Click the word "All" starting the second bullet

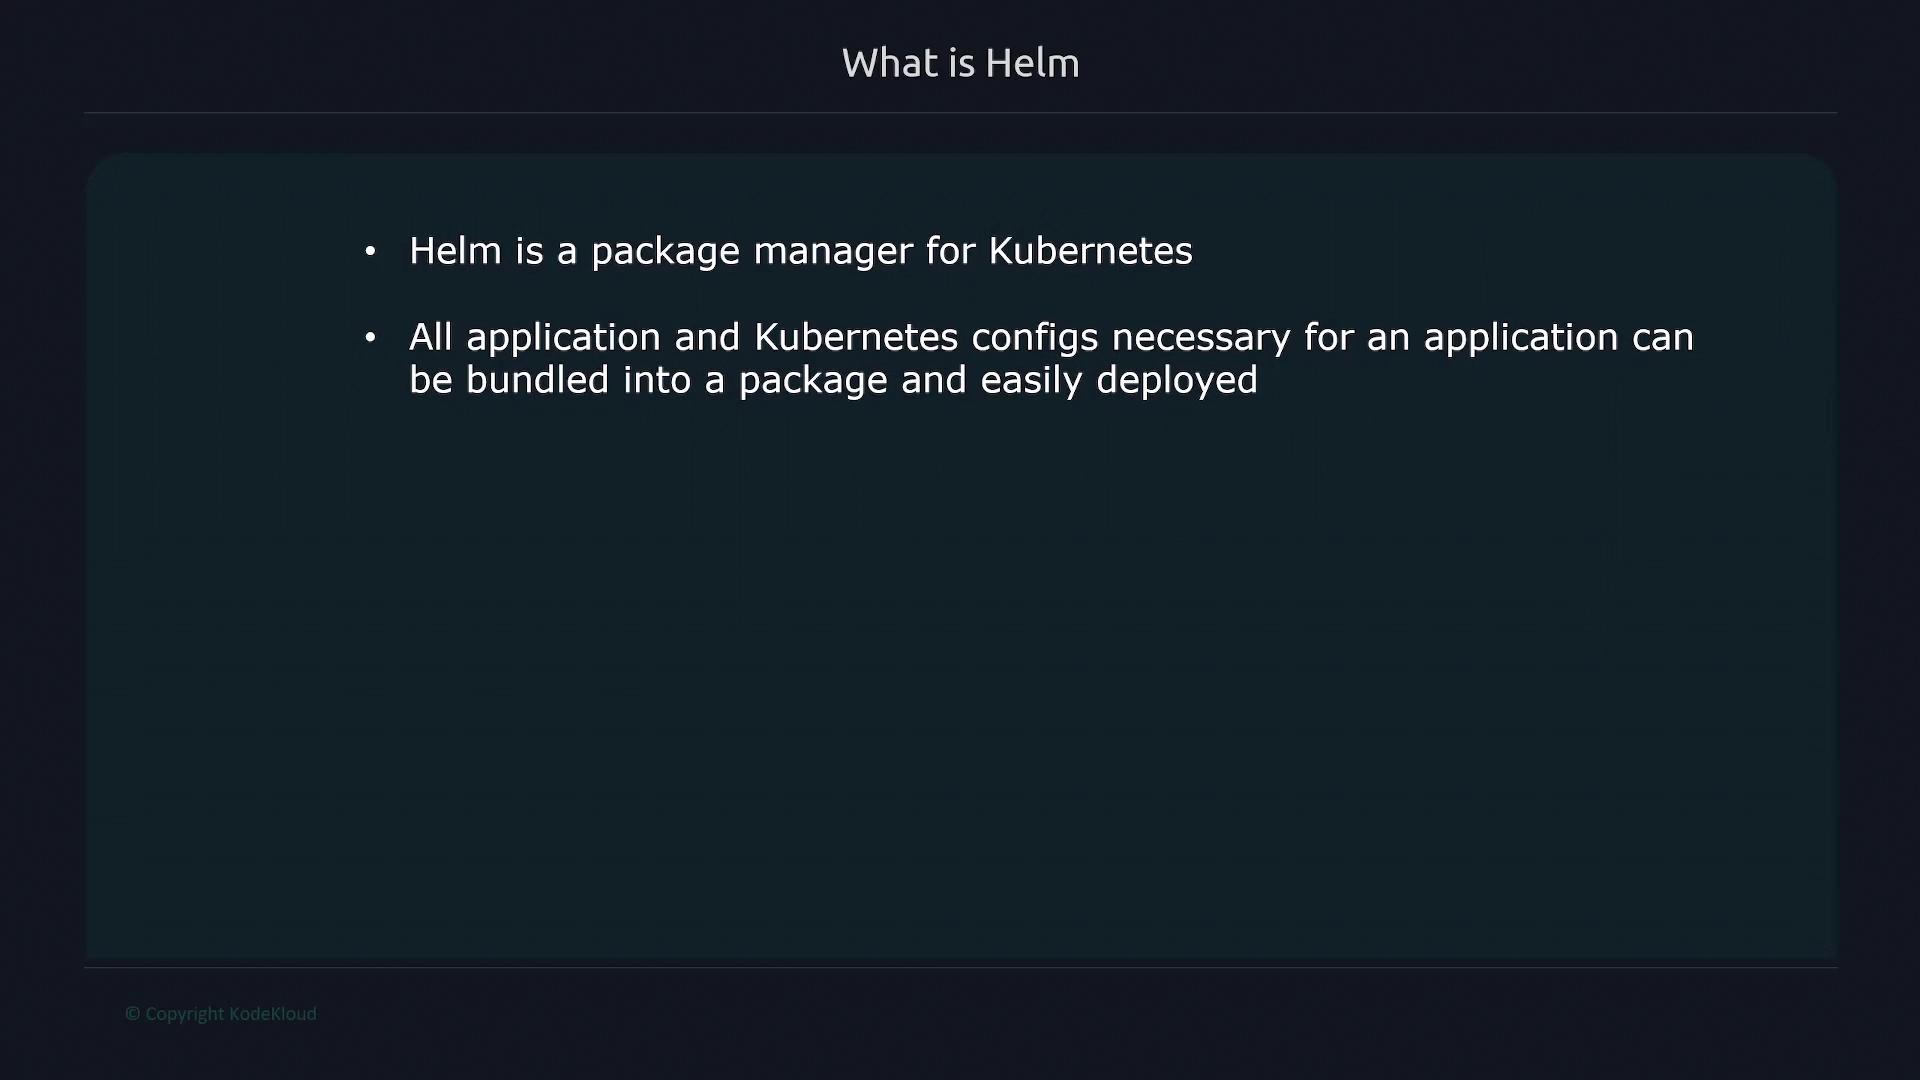[x=431, y=337]
